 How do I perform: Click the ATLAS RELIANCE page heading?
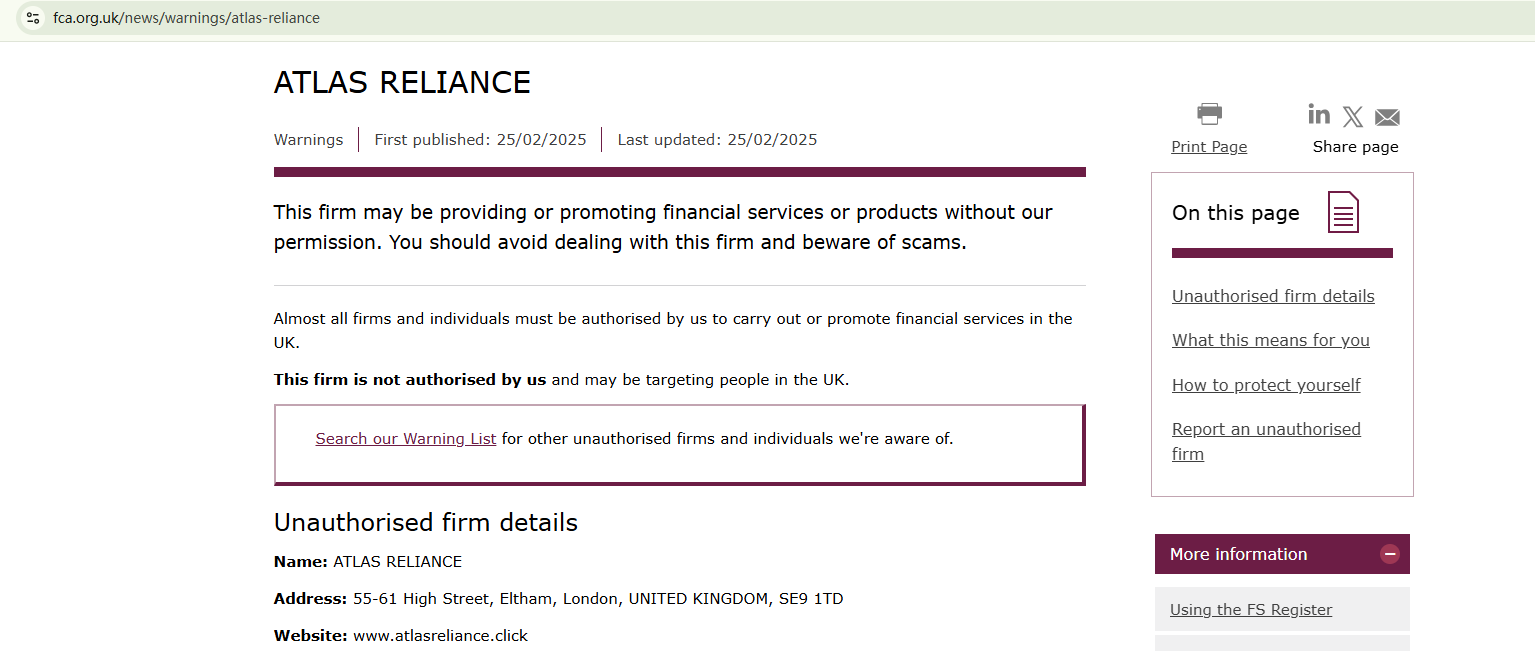(402, 82)
